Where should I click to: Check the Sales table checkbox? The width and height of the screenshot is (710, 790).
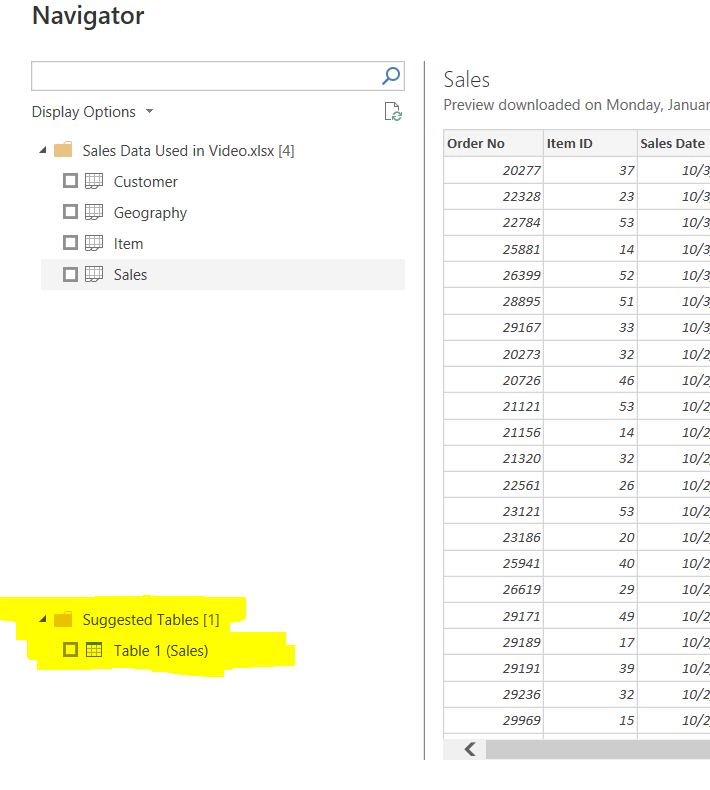pyautogui.click(x=71, y=275)
